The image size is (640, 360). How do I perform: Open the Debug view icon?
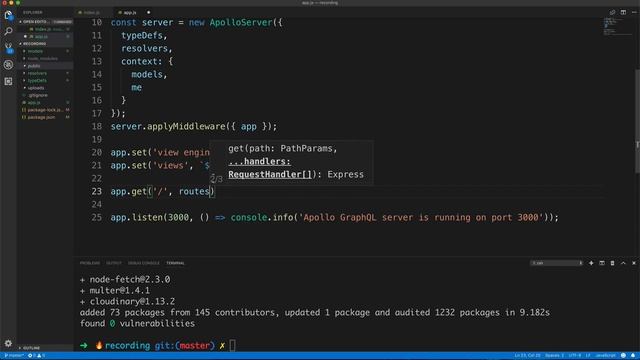8,64
